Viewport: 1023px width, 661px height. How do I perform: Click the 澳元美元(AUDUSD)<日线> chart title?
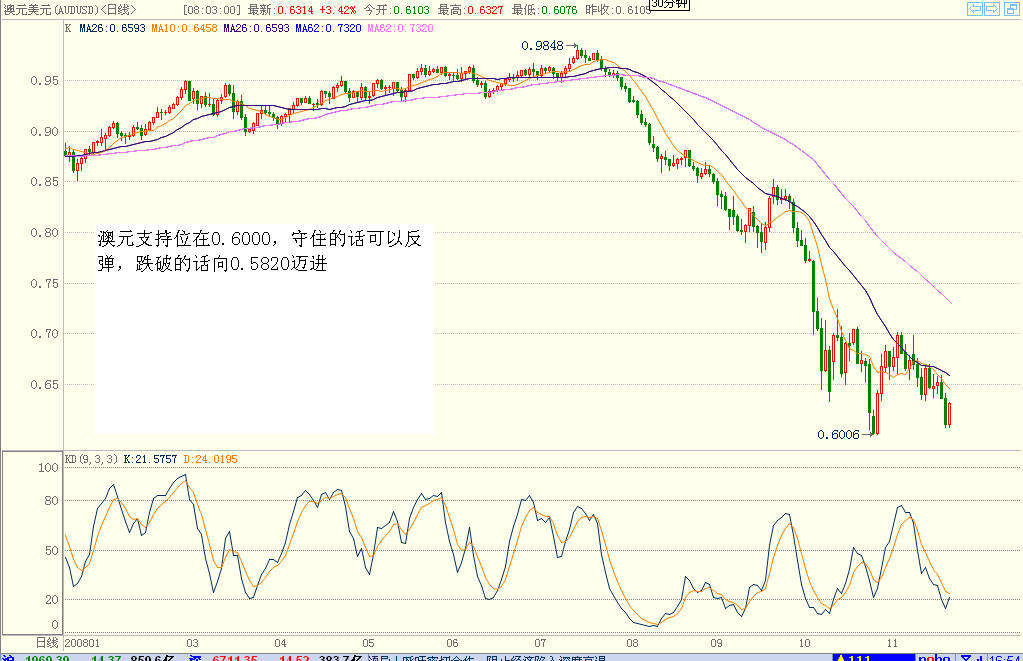[x=69, y=10]
